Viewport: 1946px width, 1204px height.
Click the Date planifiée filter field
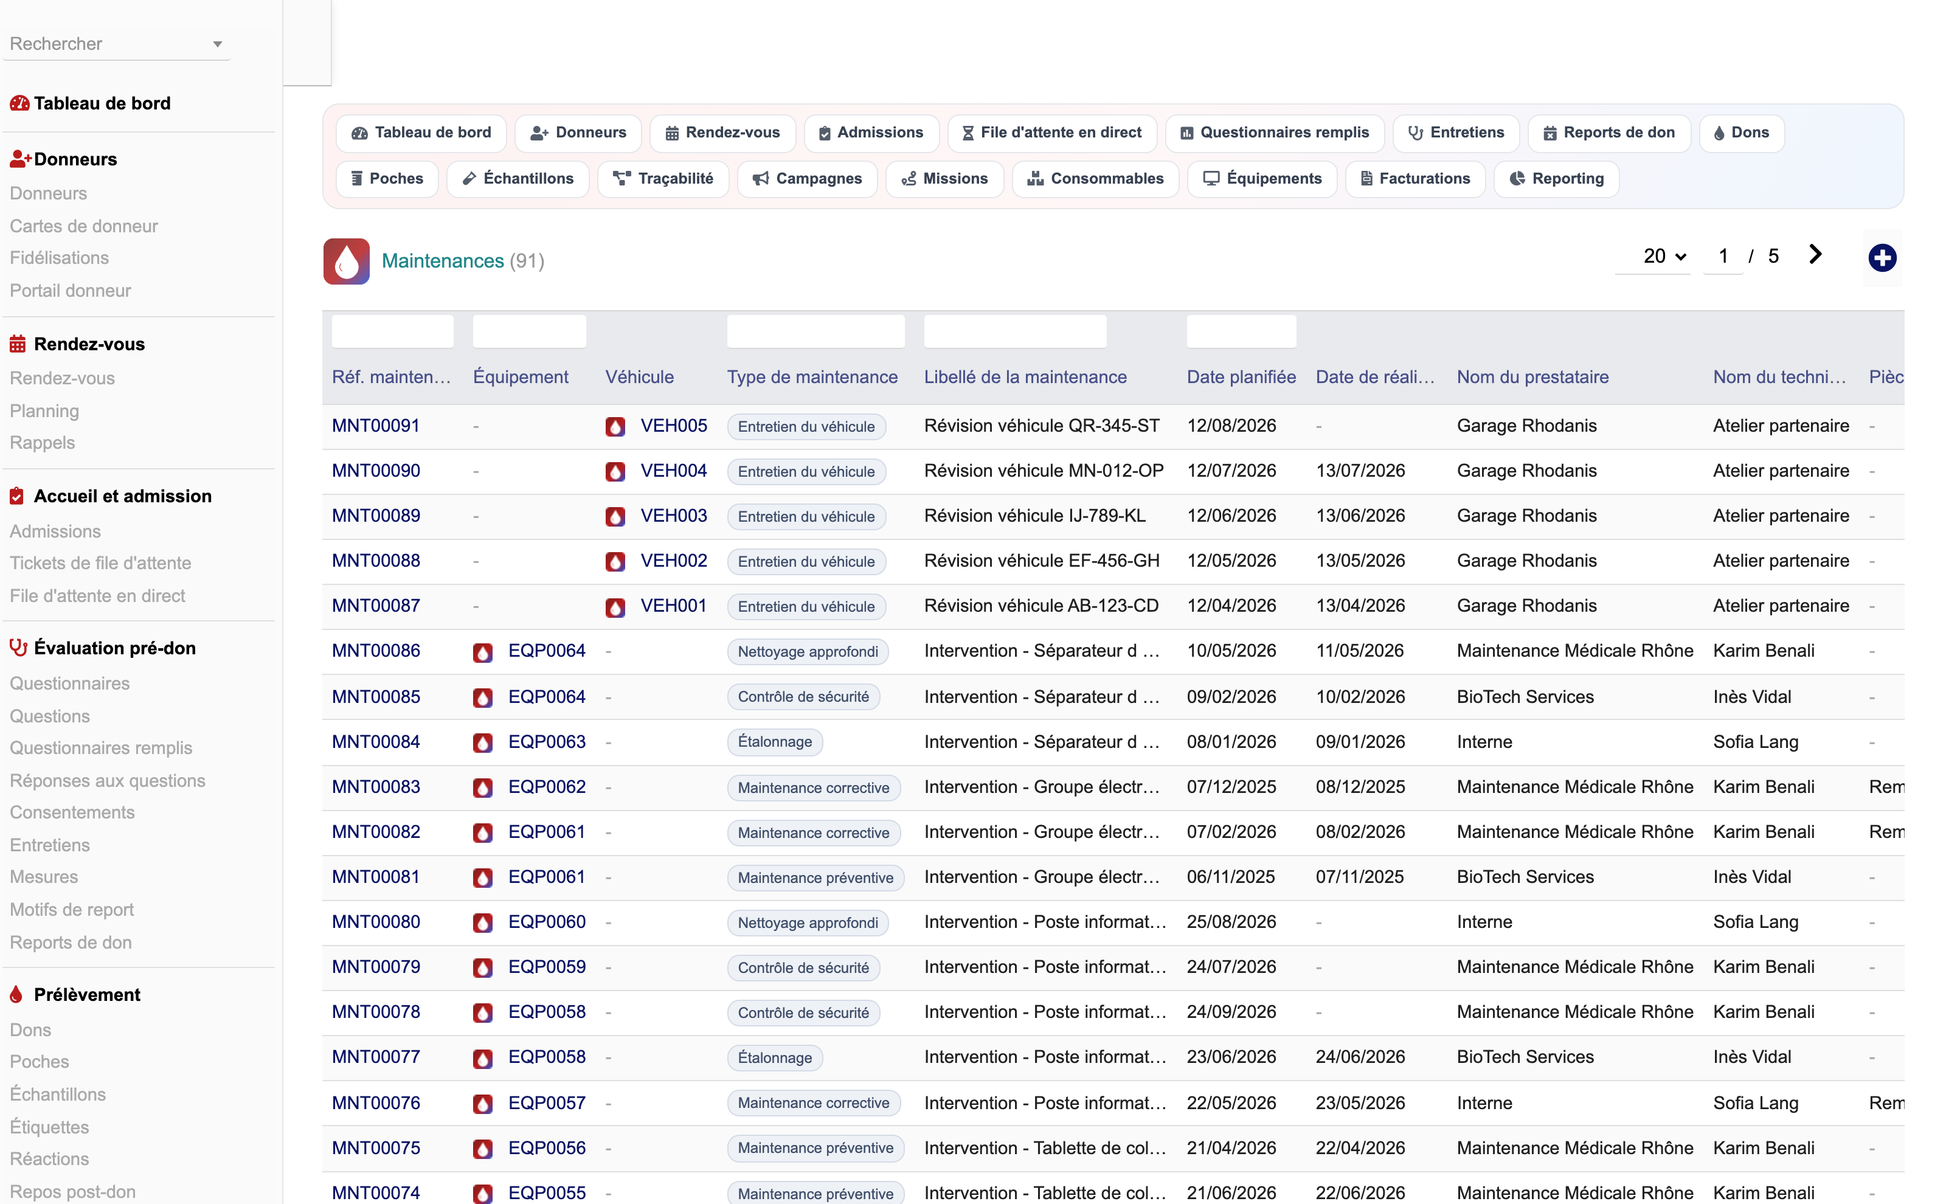click(1241, 331)
